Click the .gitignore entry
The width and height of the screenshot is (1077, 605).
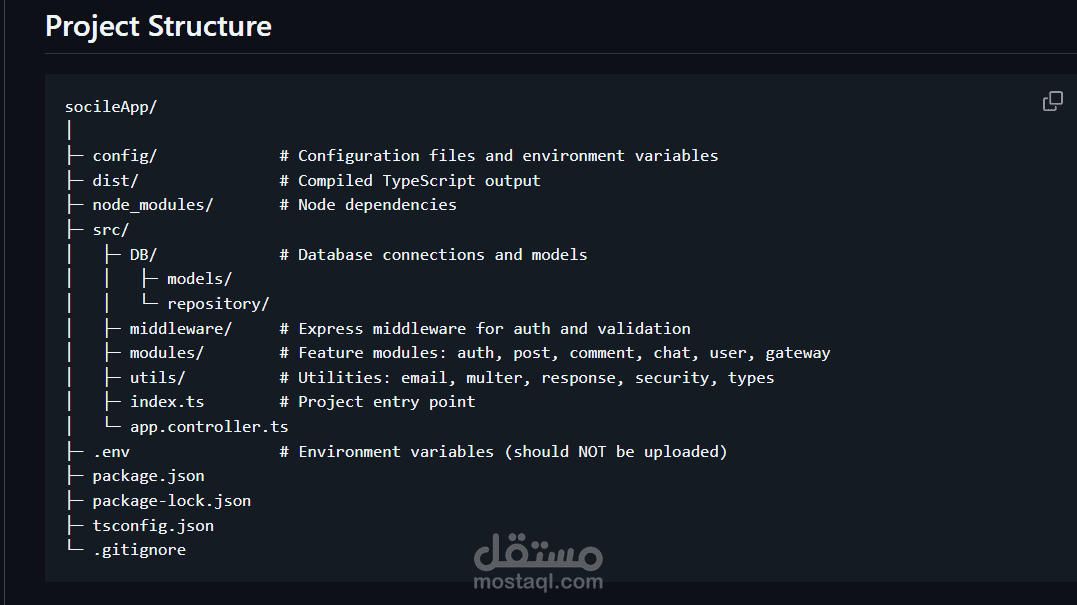coord(138,550)
